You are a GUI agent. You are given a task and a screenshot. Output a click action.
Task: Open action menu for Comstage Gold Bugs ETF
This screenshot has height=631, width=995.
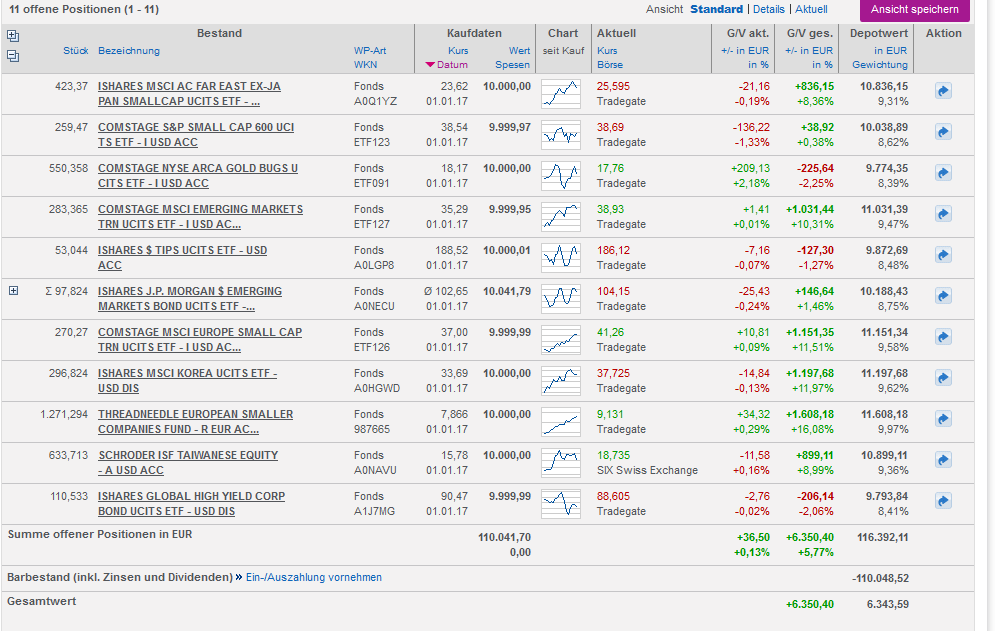942,173
